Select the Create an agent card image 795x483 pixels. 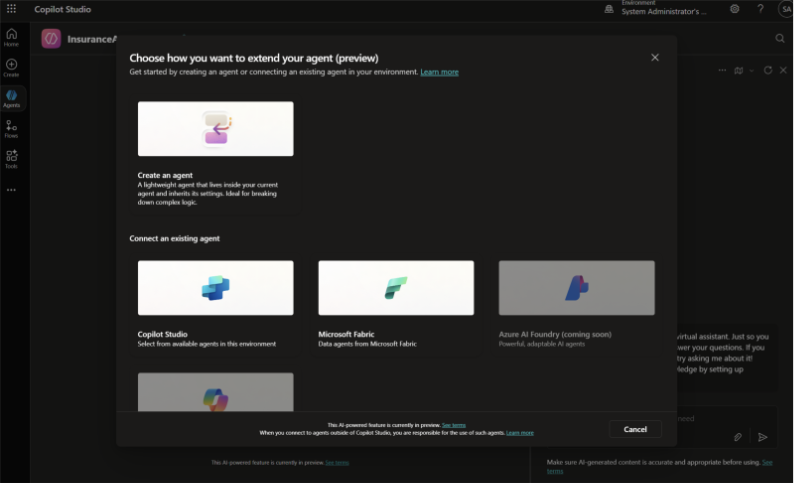point(215,129)
